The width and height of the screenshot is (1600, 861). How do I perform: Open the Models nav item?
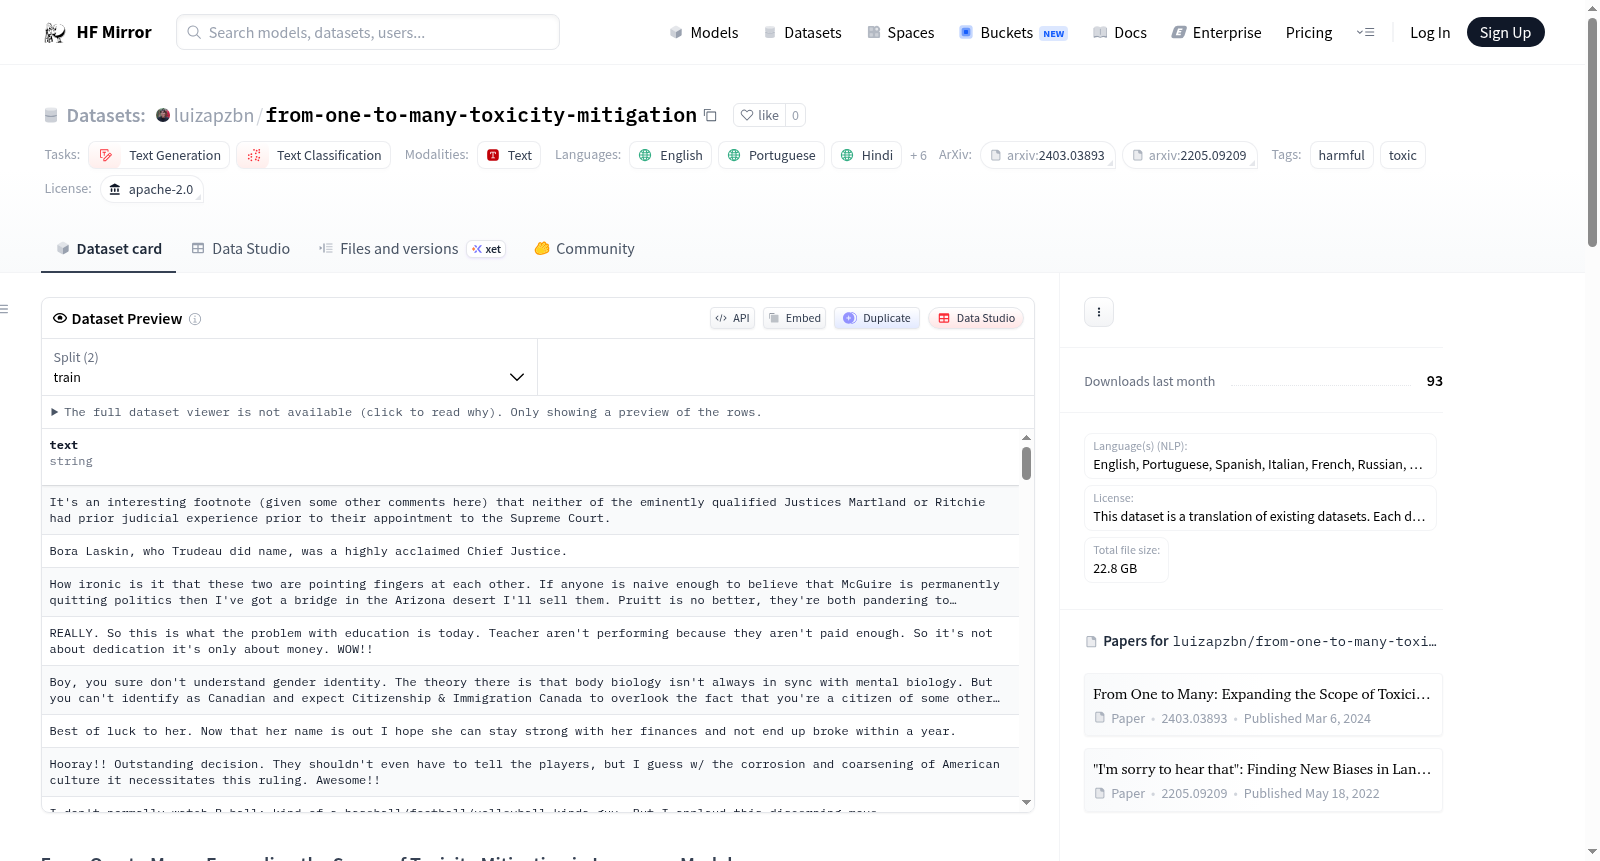pyautogui.click(x=704, y=33)
